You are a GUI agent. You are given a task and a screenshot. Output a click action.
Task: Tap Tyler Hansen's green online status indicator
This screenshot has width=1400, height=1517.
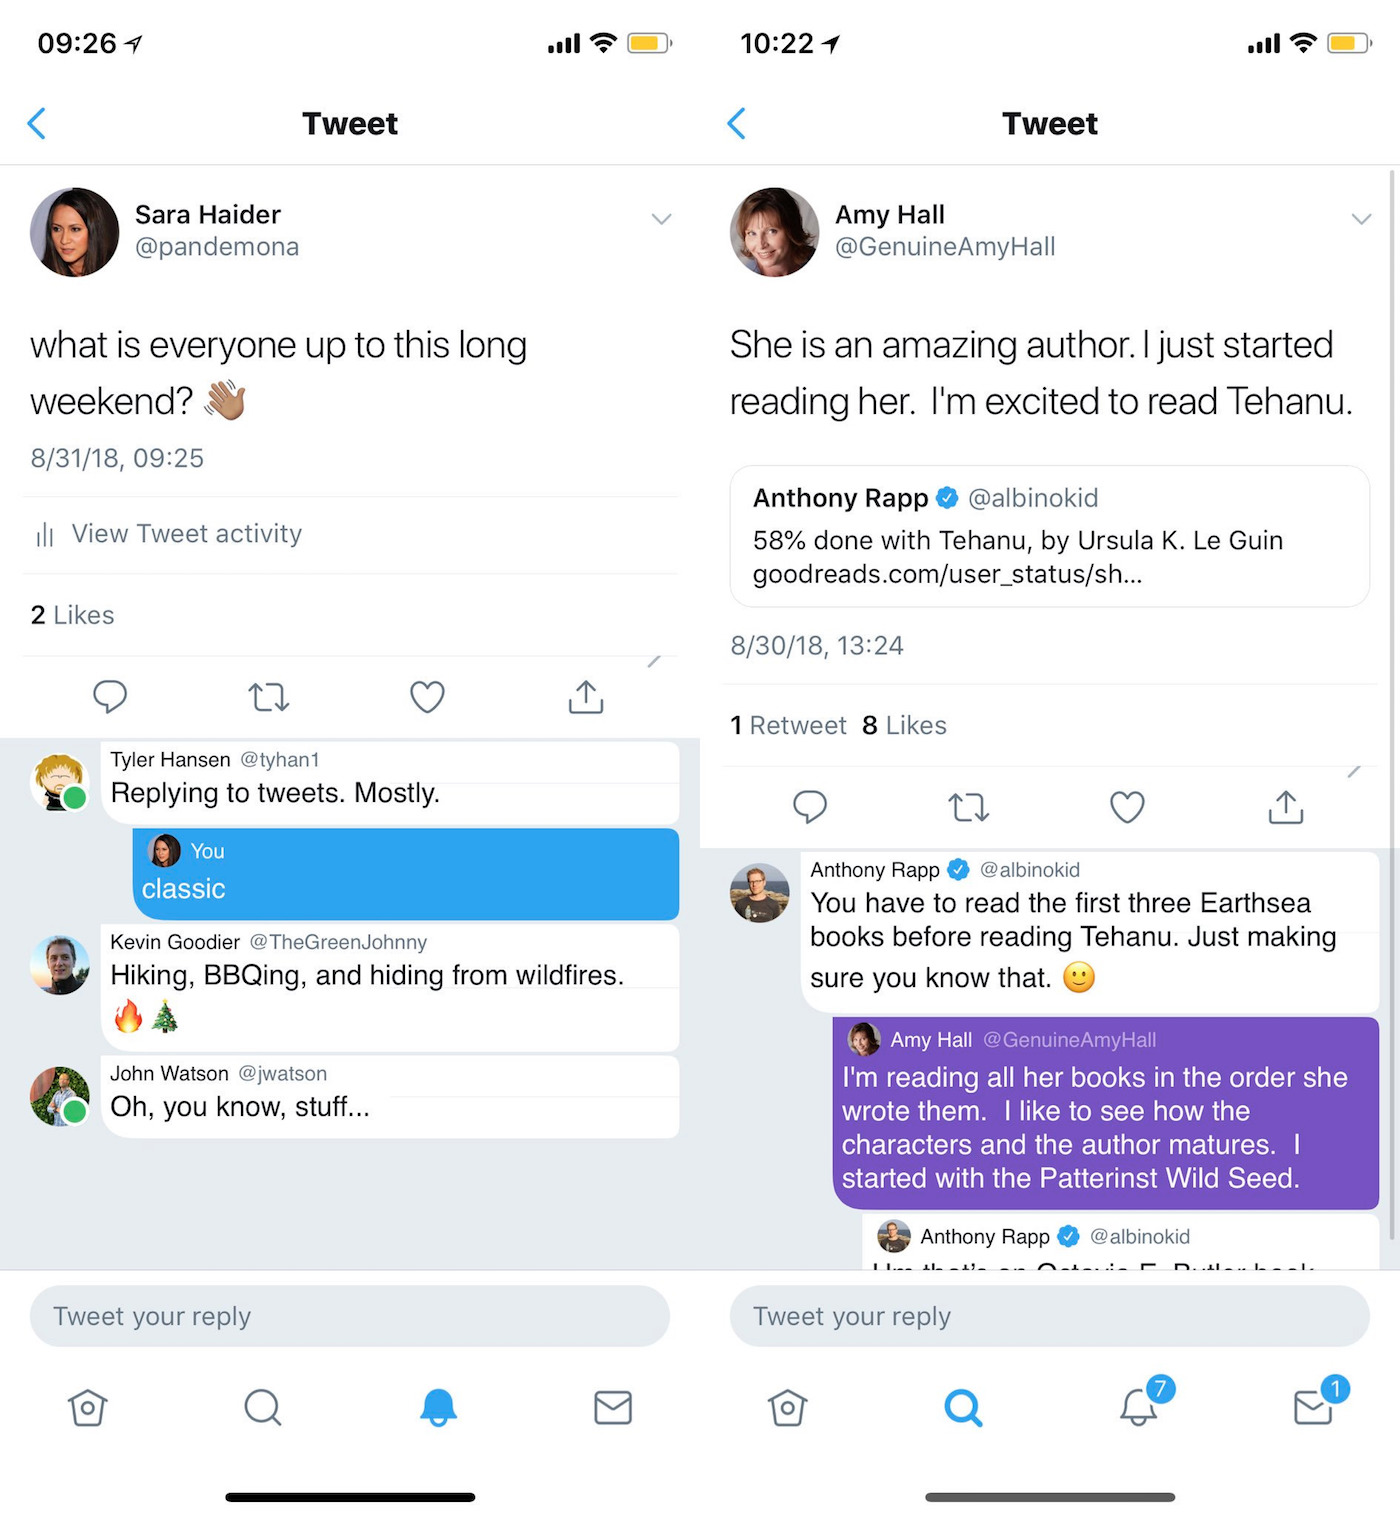coord(76,799)
